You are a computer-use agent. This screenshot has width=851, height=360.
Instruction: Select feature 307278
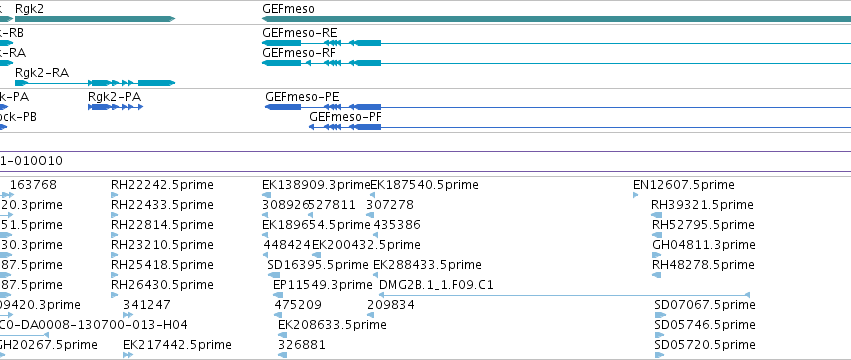[390, 205]
